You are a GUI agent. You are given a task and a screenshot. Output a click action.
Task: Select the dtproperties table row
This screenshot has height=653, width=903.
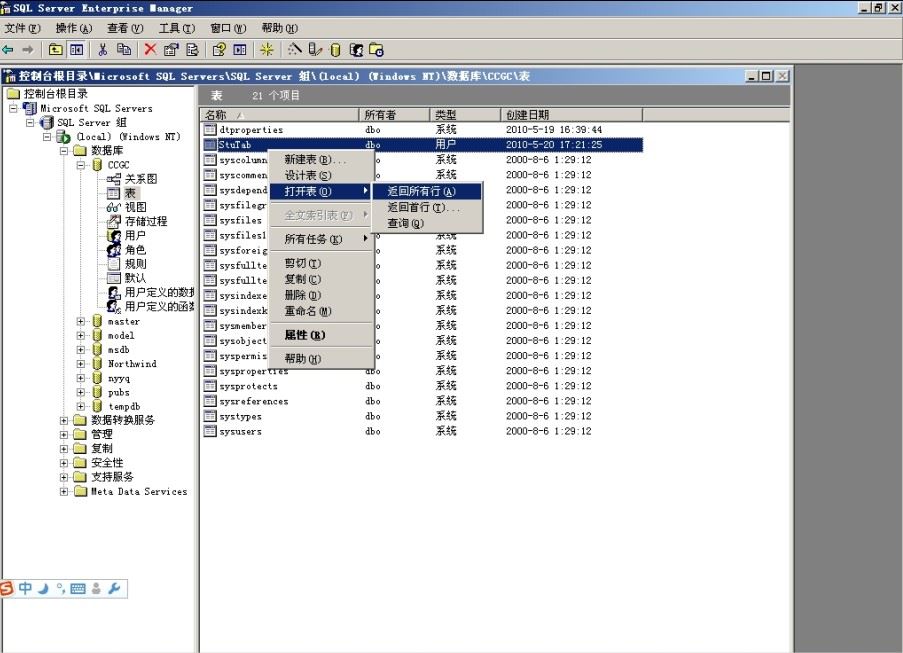click(422, 130)
